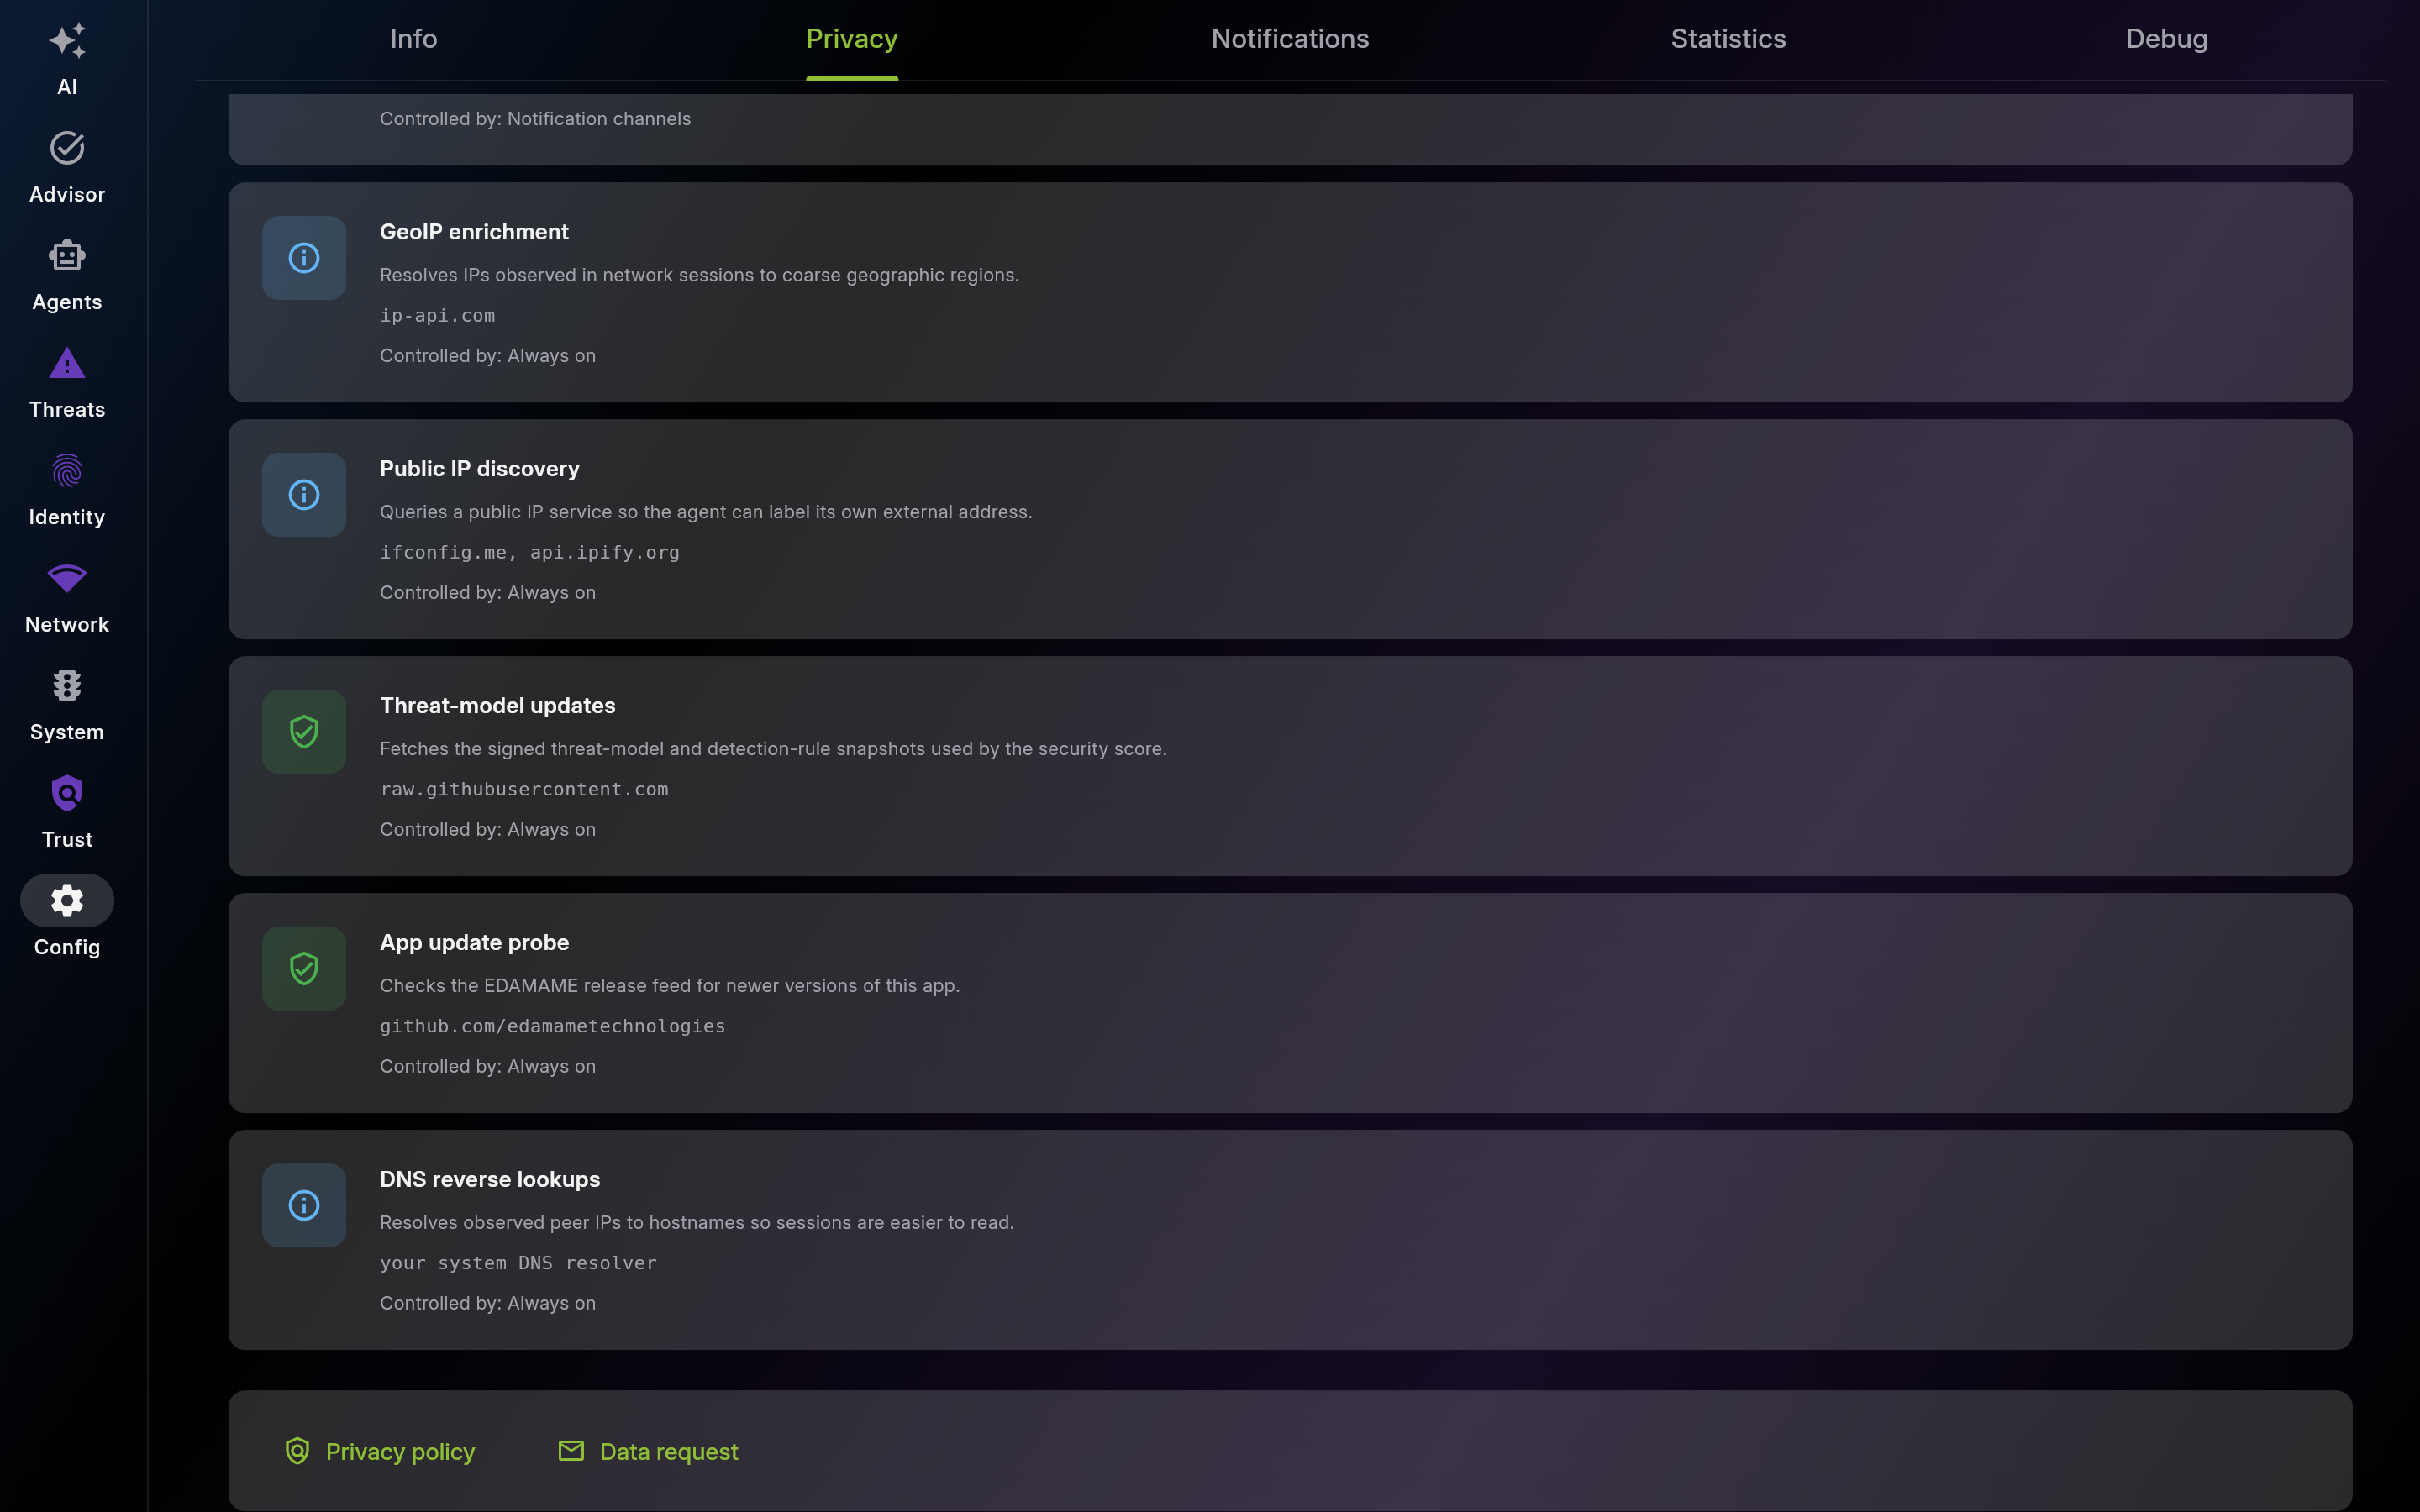The height and width of the screenshot is (1512, 2420).
Task: Click description about EDAMAME release feed
Action: [670, 986]
